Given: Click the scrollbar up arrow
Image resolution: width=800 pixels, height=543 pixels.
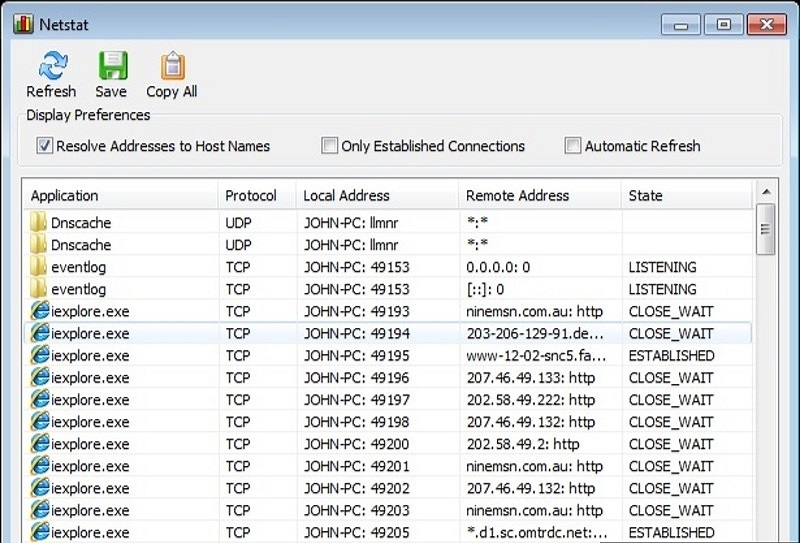Looking at the screenshot, I should click(766, 192).
